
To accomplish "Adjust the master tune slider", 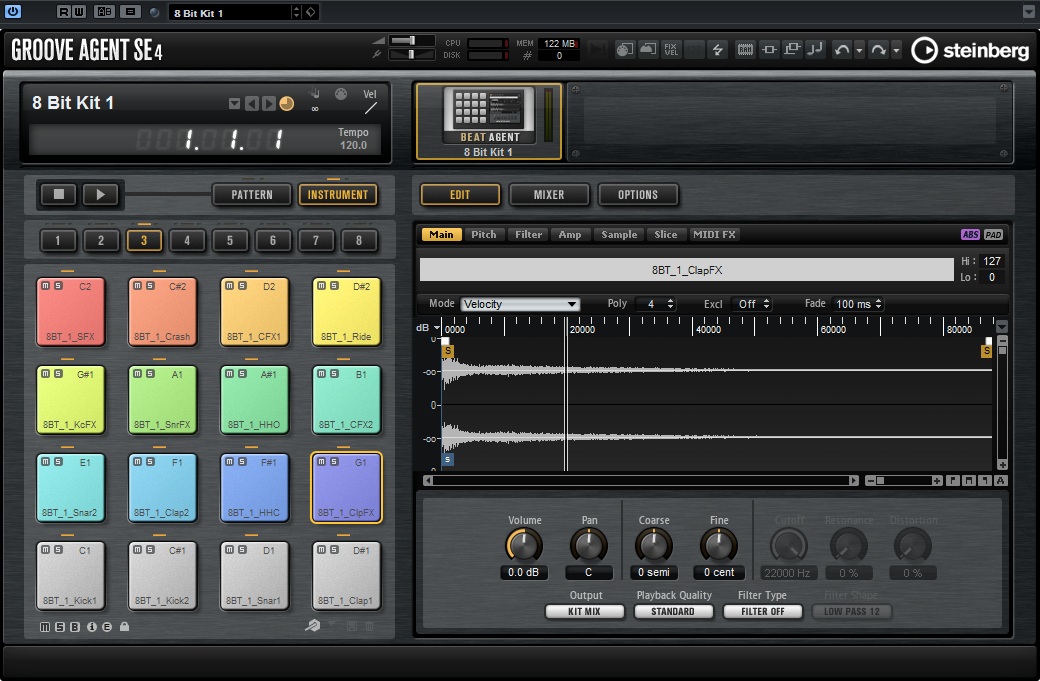I will point(412,54).
